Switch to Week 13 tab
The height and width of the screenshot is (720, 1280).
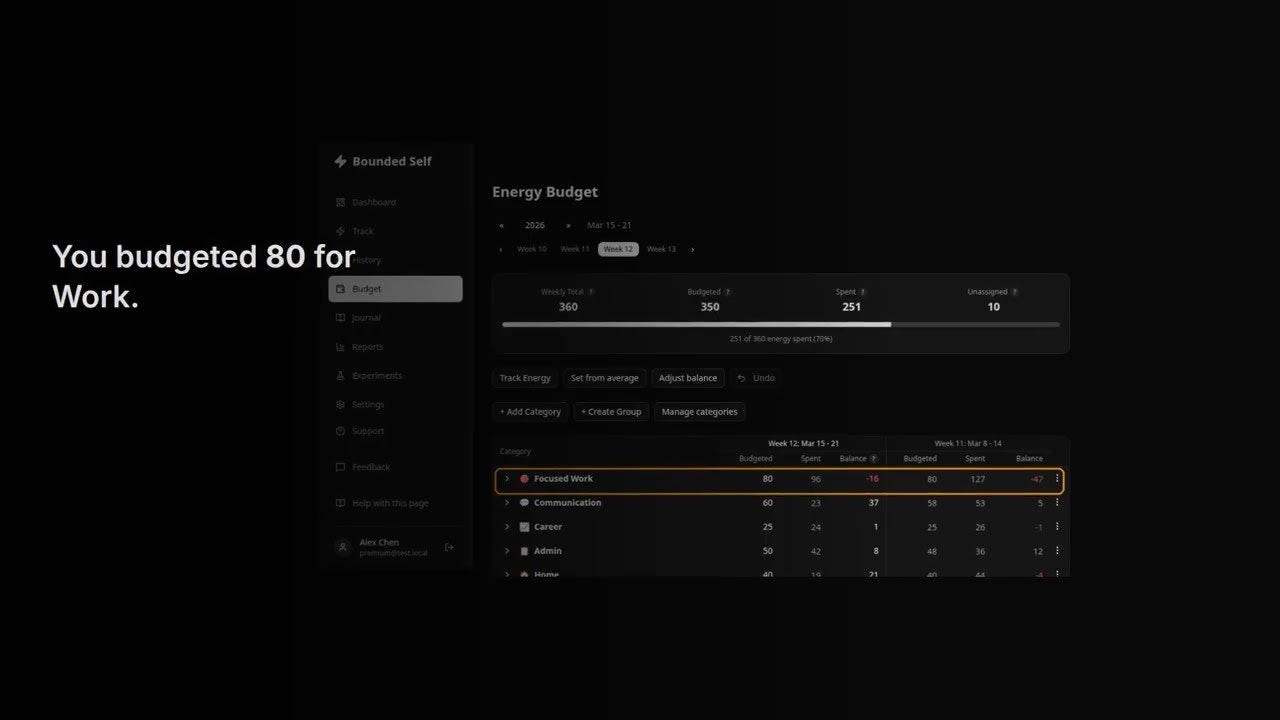[661, 249]
